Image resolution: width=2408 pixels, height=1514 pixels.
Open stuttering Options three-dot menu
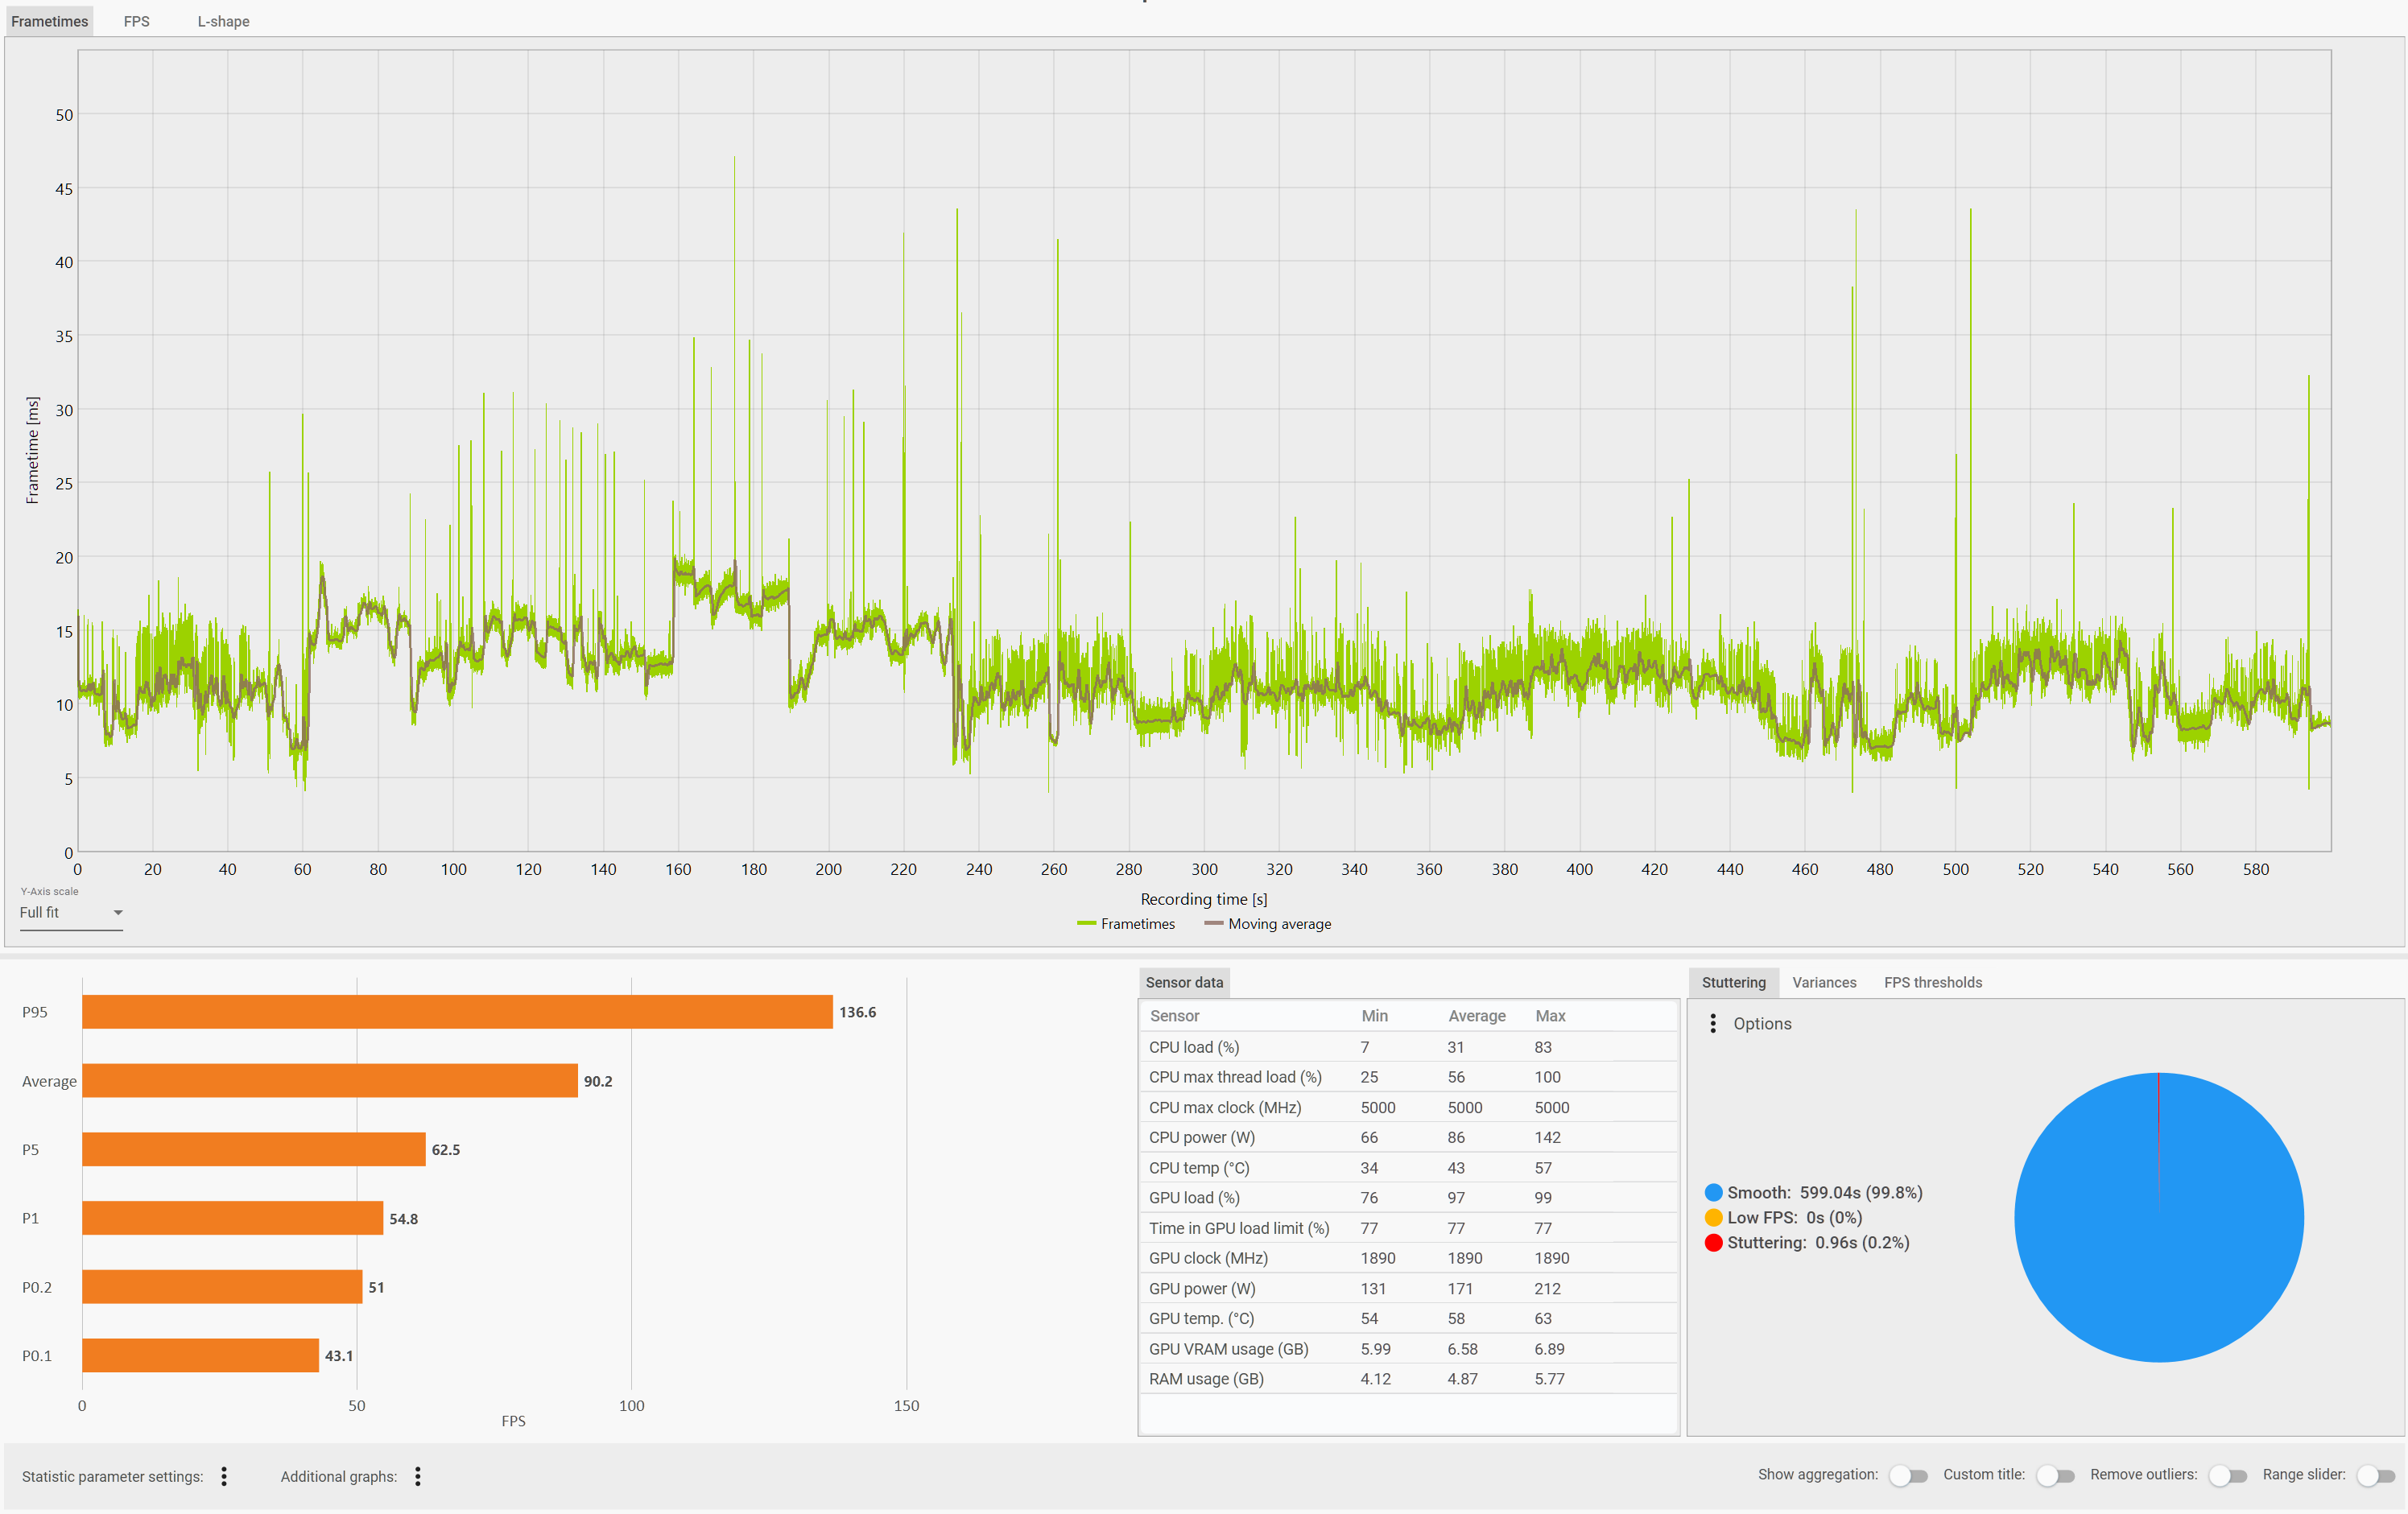(1713, 1023)
